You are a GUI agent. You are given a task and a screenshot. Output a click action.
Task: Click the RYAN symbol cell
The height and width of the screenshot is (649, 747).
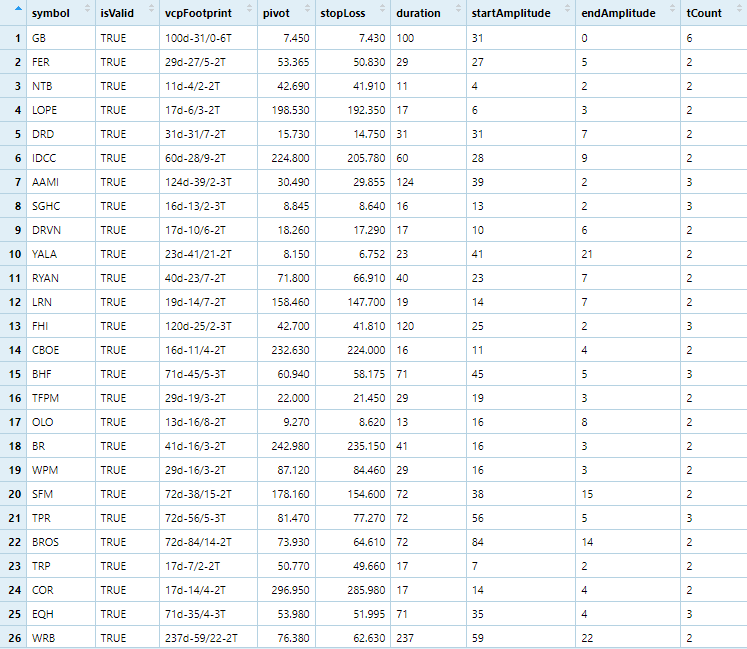point(61,278)
